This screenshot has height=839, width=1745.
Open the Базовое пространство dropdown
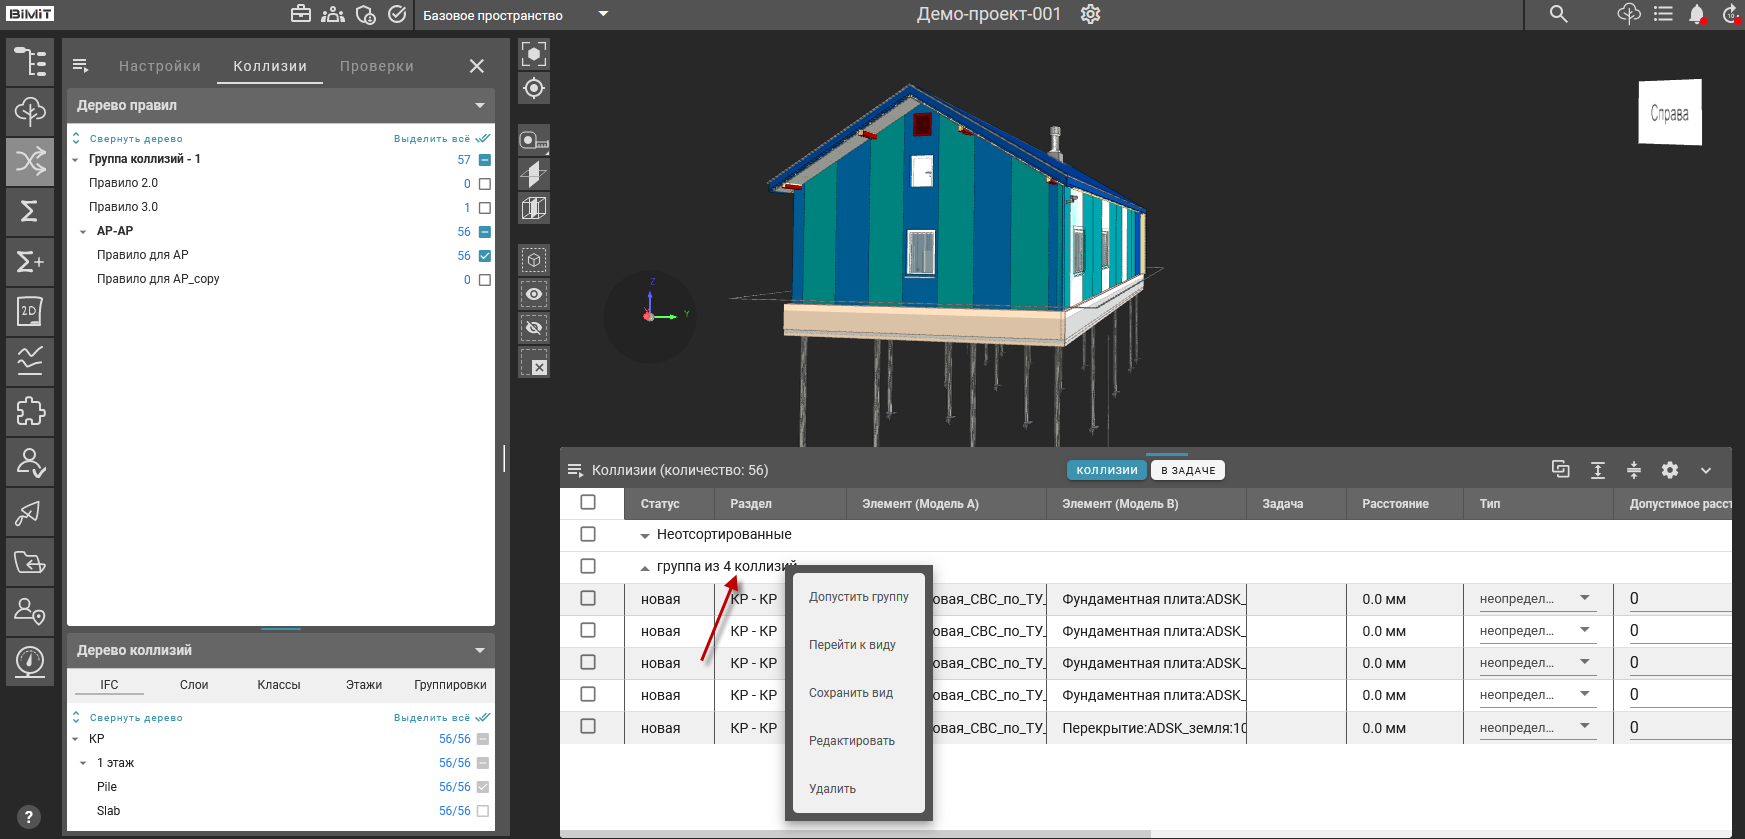click(x=603, y=14)
